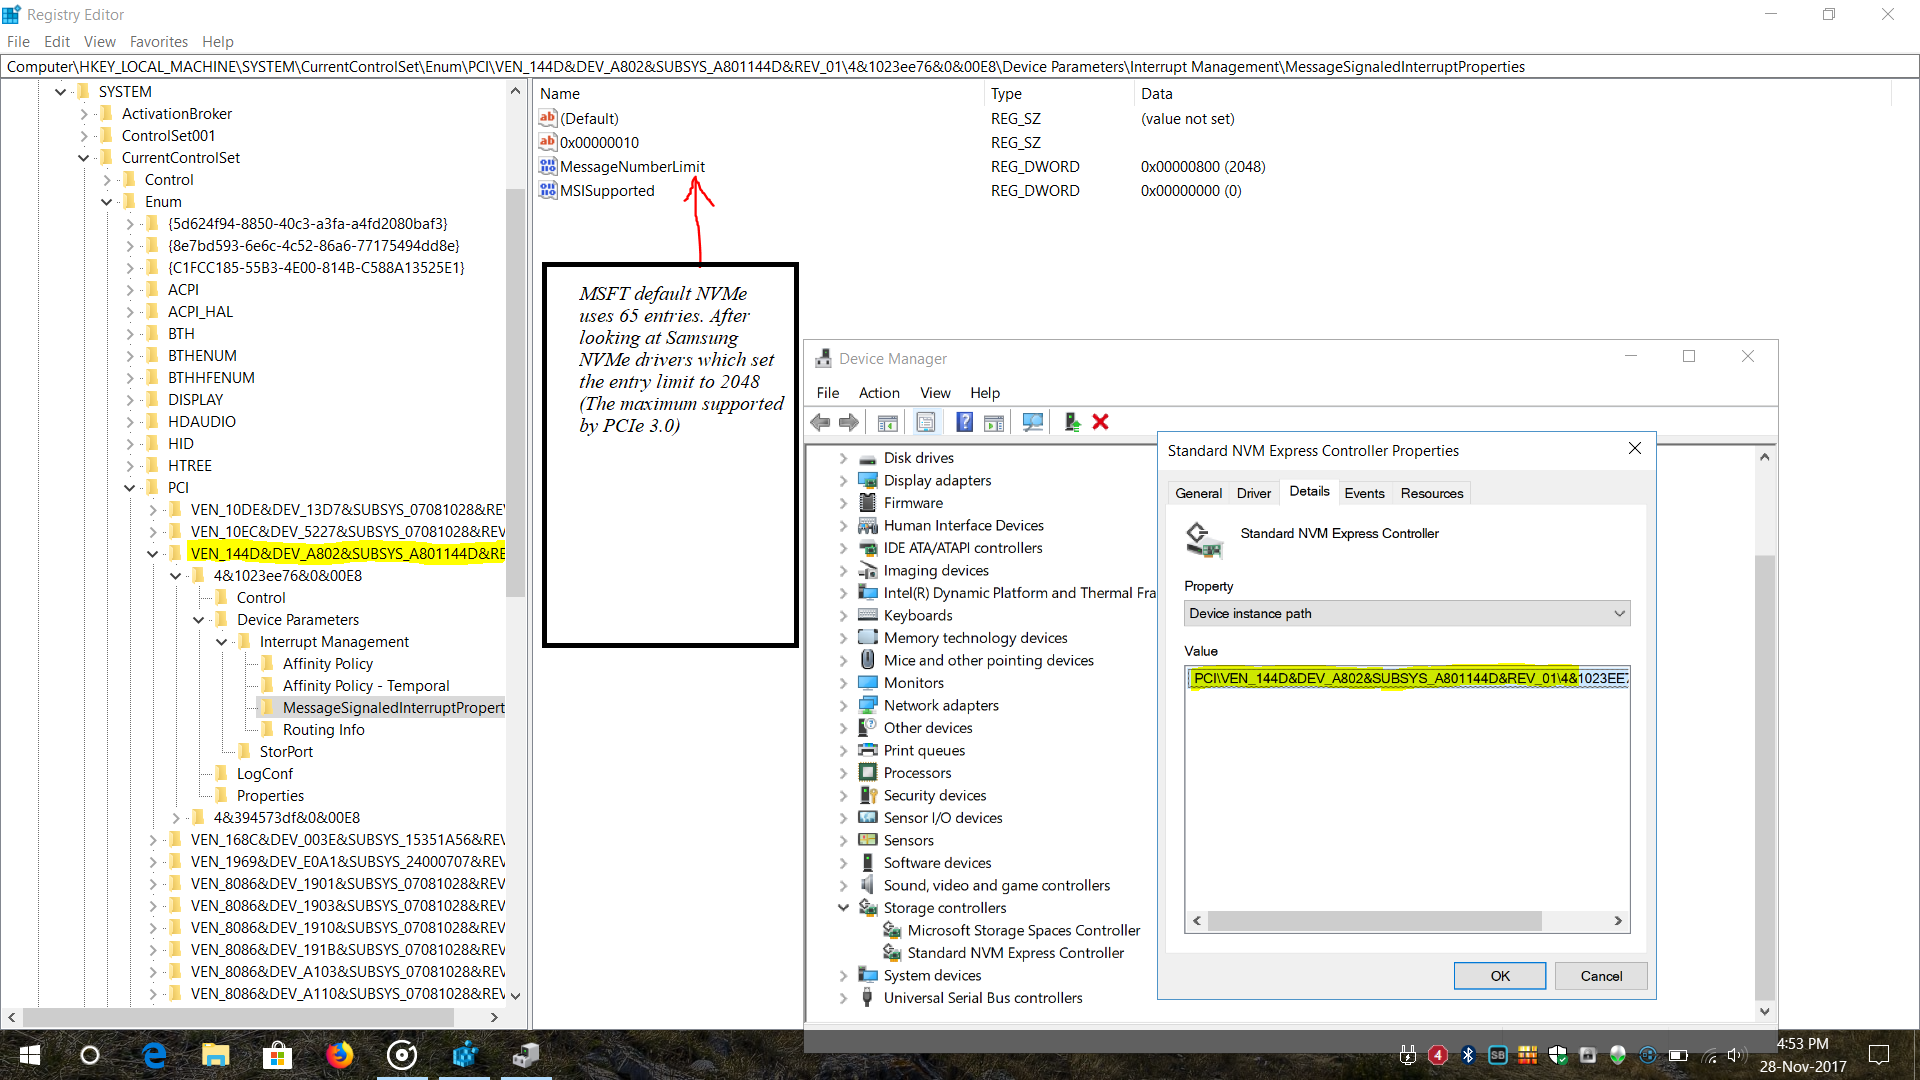Open File menu in Registry Editor
The width and height of the screenshot is (1920, 1080).
18,41
